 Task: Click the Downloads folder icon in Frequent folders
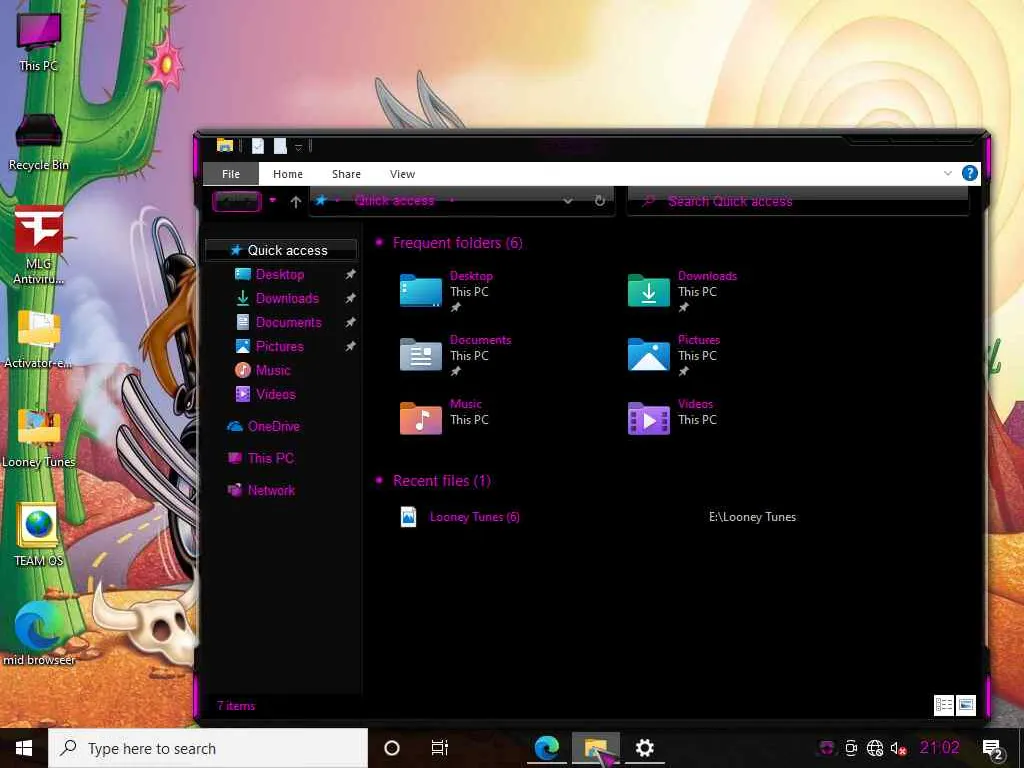pyautogui.click(x=648, y=291)
